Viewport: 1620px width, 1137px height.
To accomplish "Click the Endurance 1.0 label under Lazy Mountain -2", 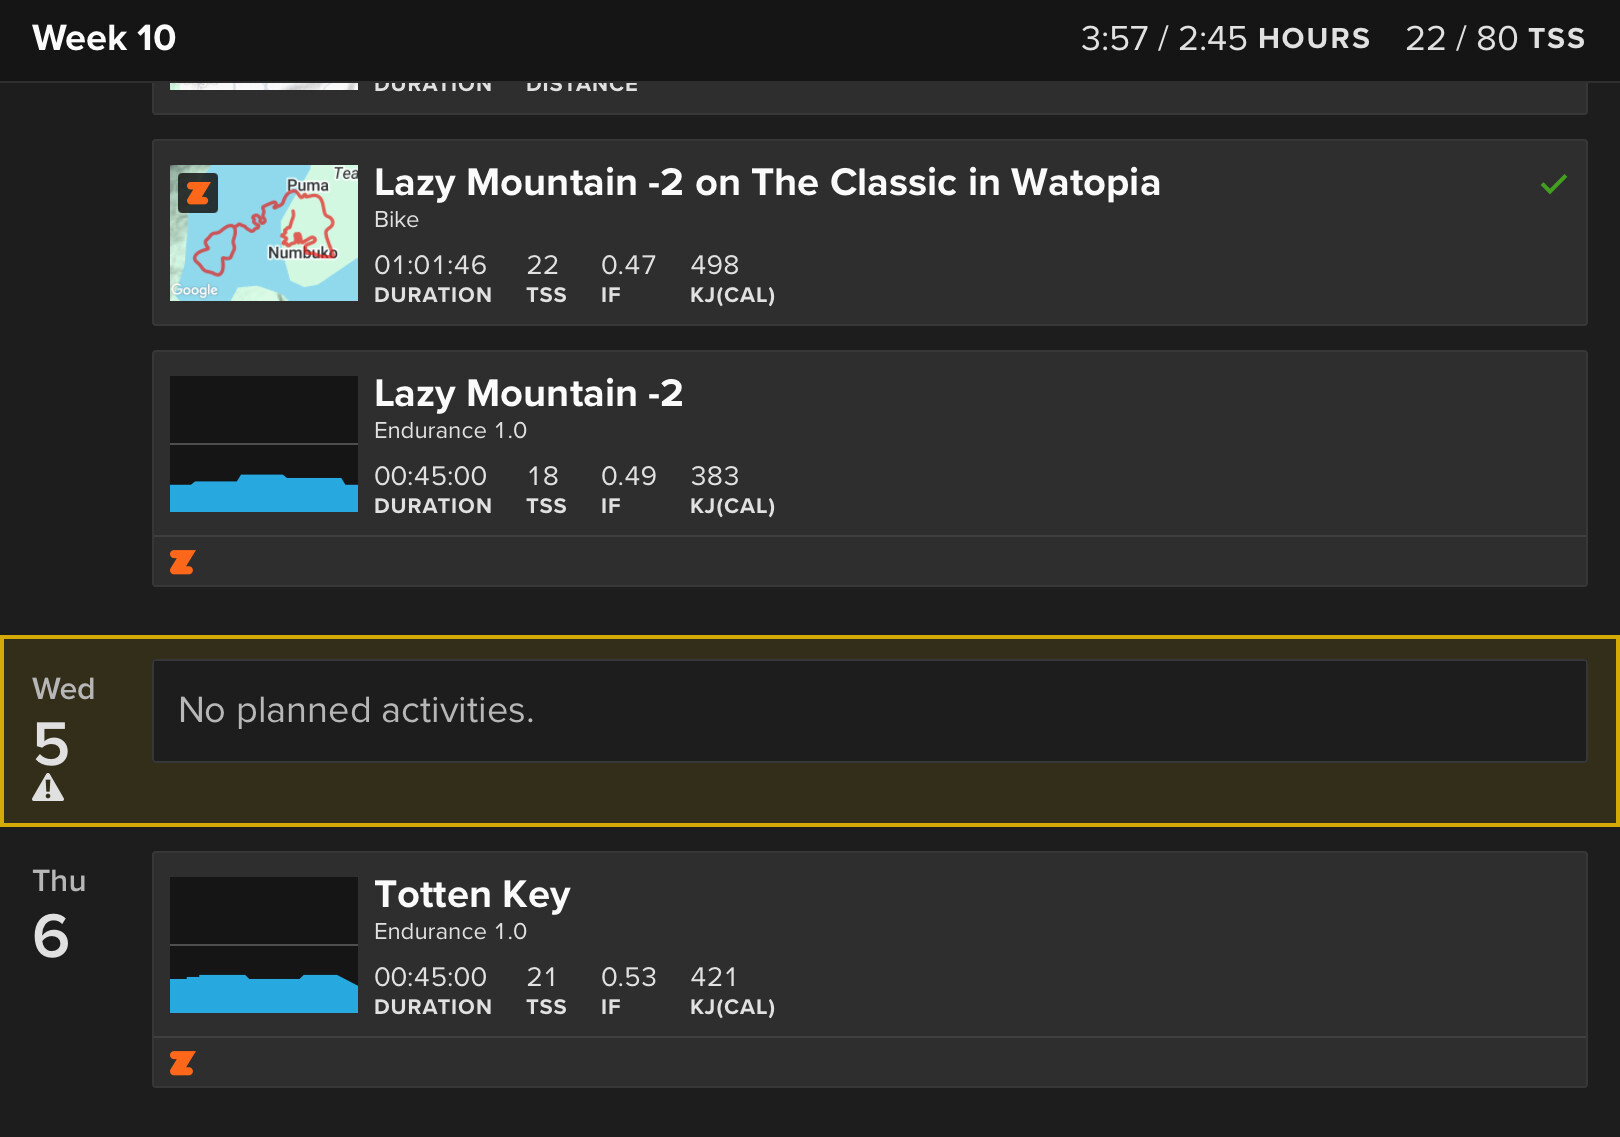I will pos(450,431).
